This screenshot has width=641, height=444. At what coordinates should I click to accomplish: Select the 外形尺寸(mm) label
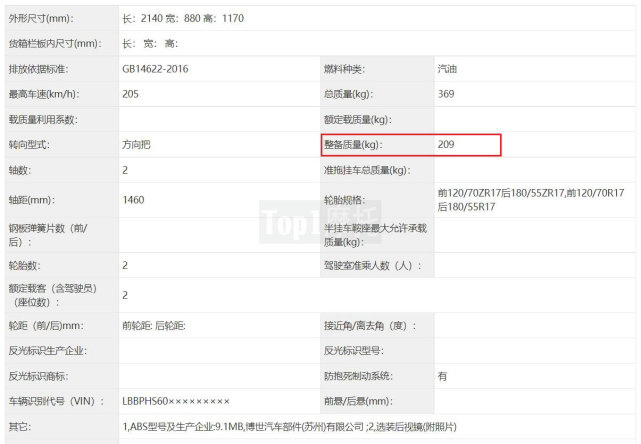click(x=41, y=18)
